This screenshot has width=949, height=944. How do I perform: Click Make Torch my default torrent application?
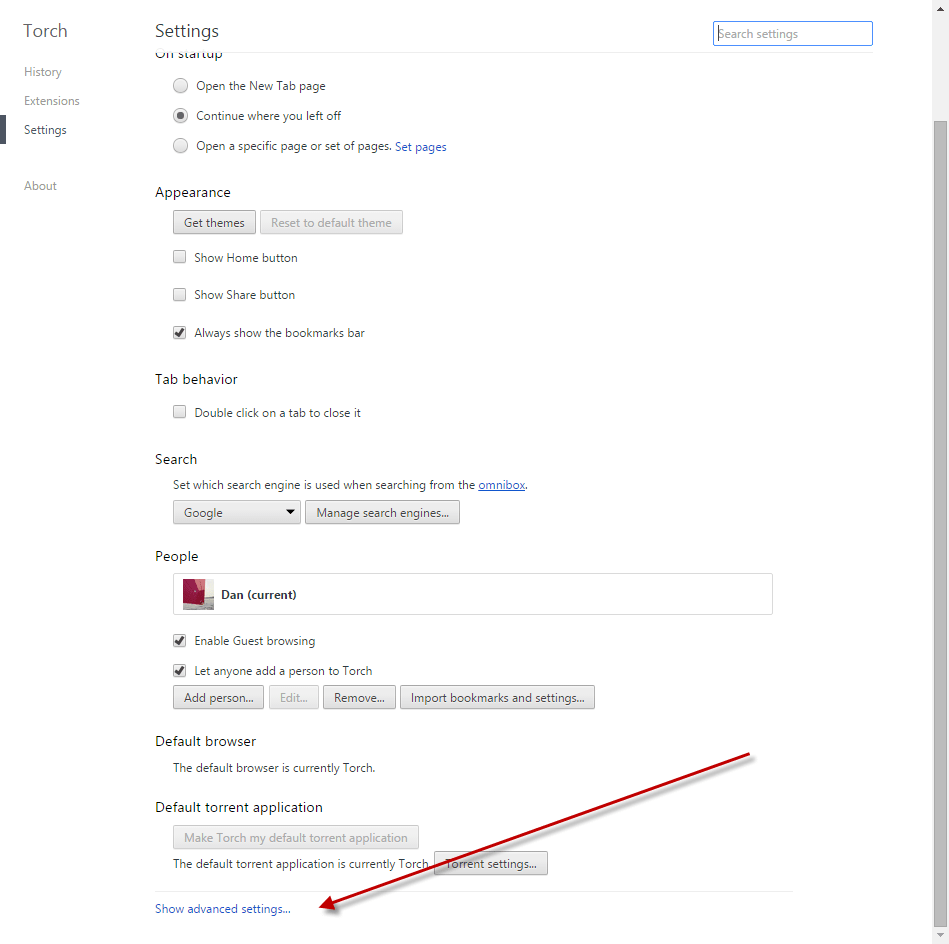[296, 837]
